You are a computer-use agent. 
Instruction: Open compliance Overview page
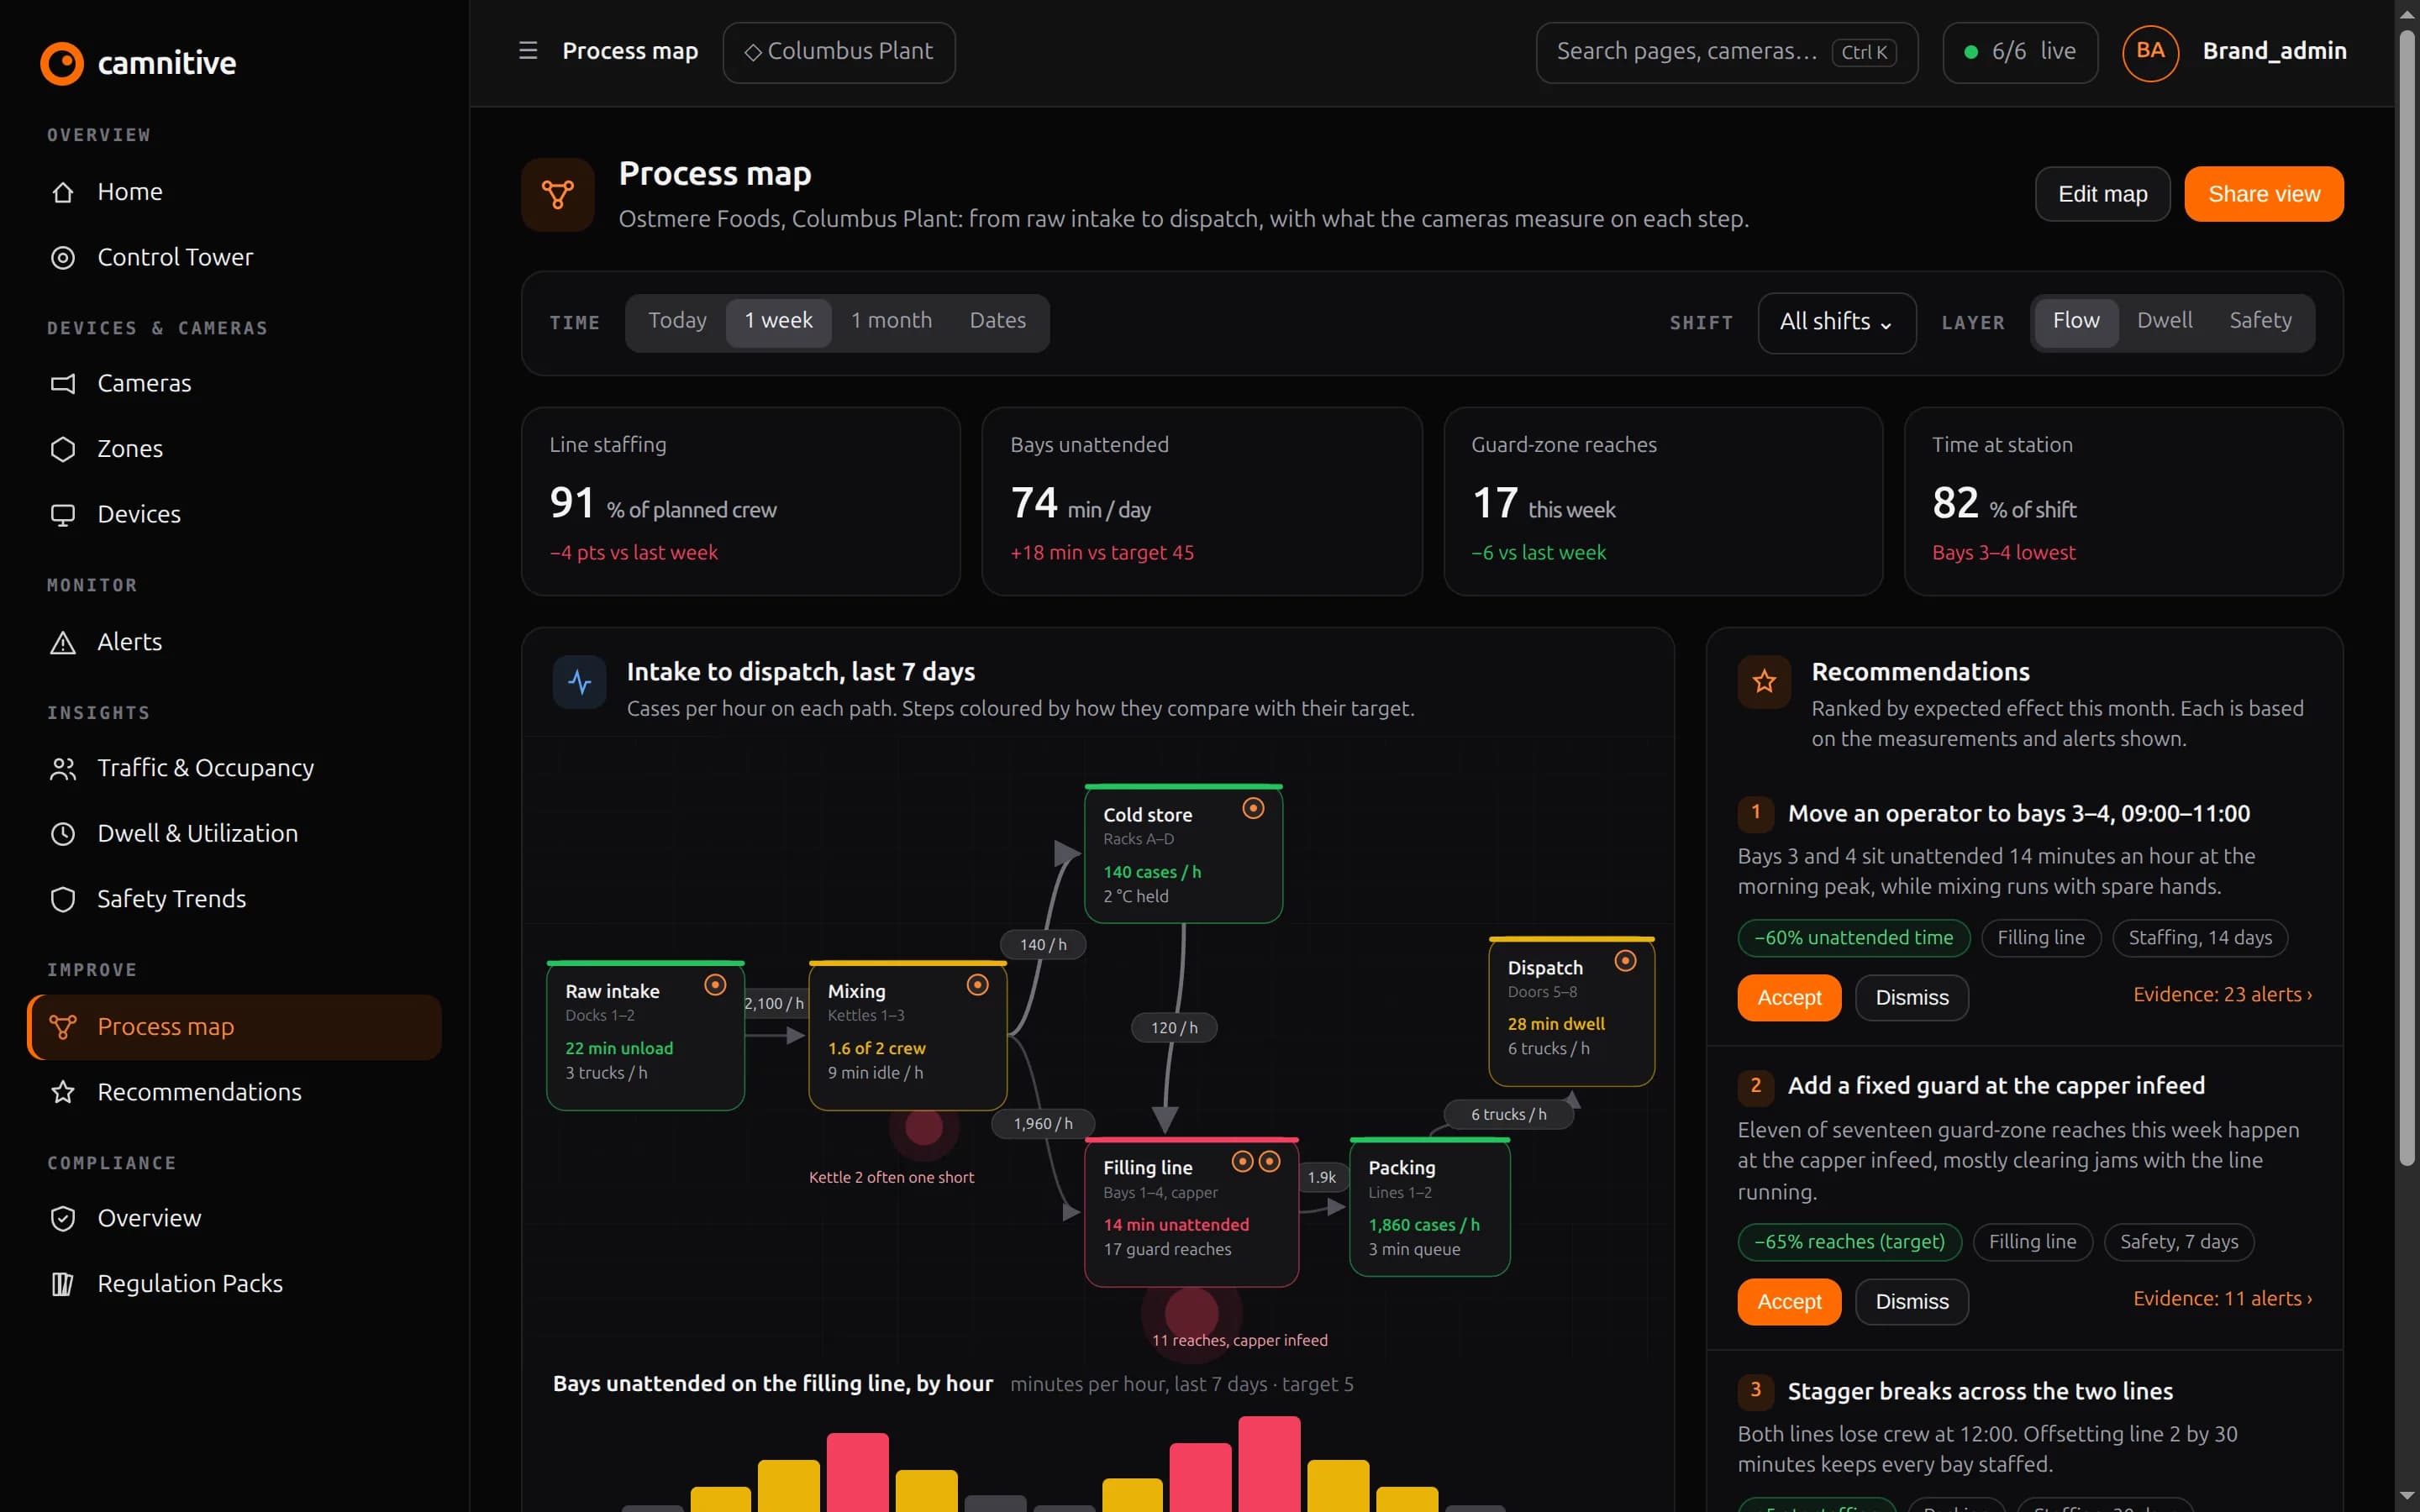click(234, 1218)
